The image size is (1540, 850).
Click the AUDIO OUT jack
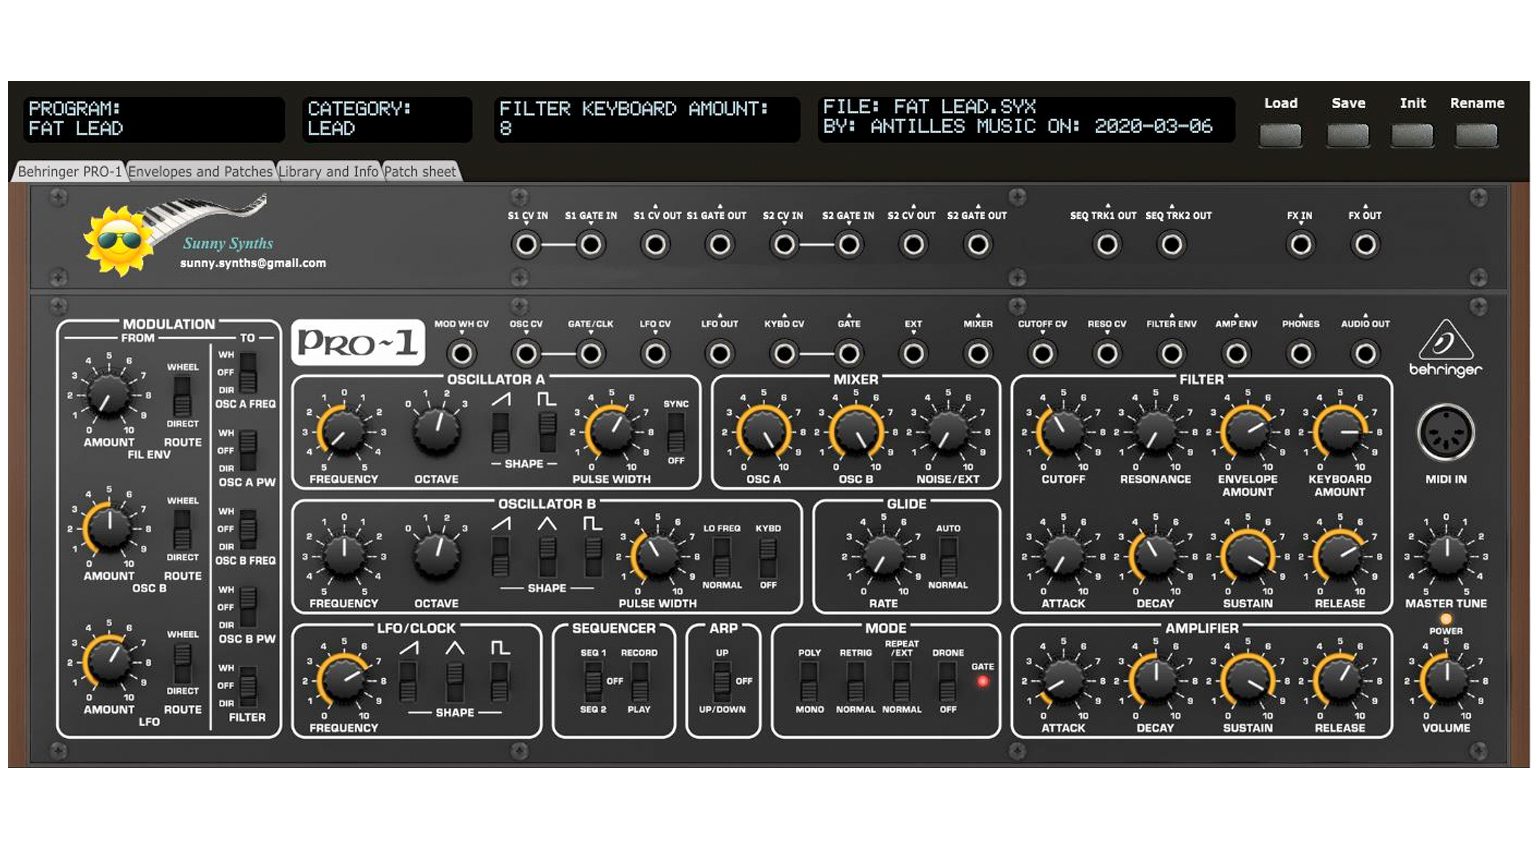tap(1365, 353)
